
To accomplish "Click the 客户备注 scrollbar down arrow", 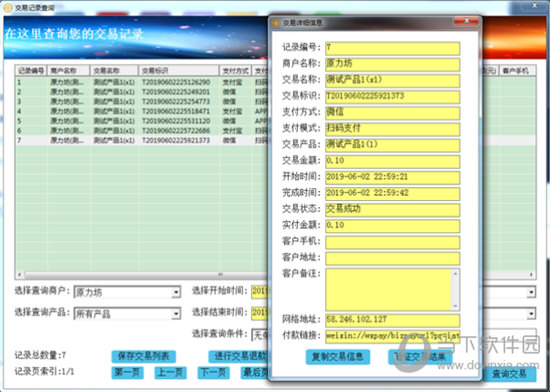I will 455,306.
